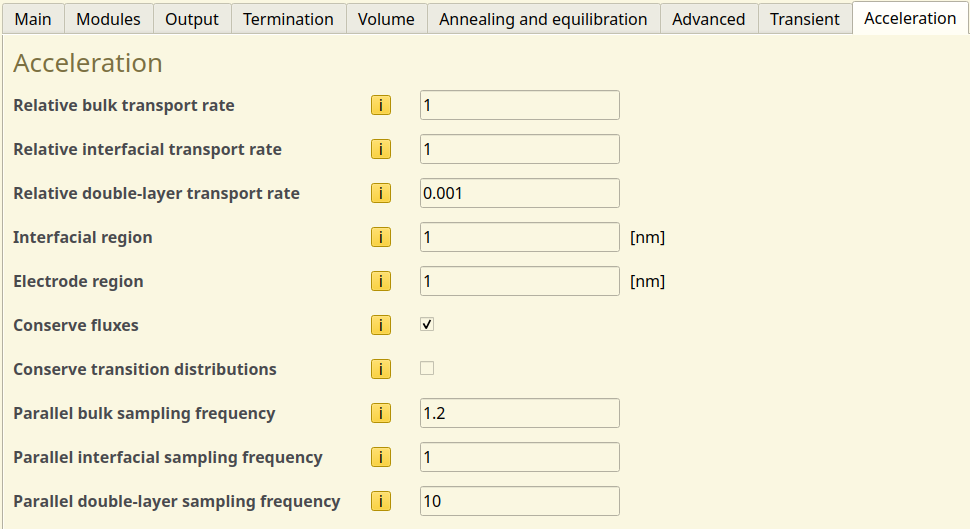Image resolution: width=970 pixels, height=529 pixels.
Task: Show info for Parallel interfacial sampling frequency
Action: (x=381, y=457)
